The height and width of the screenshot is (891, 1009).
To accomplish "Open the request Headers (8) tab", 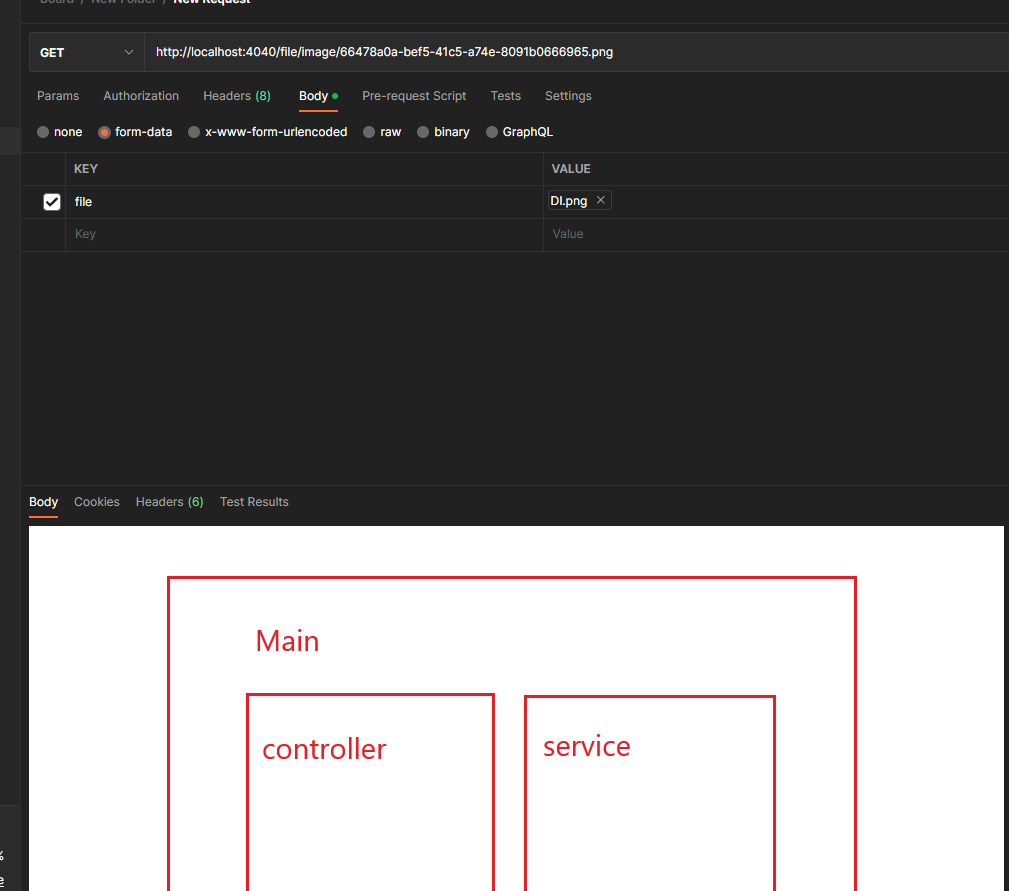I will (x=237, y=96).
